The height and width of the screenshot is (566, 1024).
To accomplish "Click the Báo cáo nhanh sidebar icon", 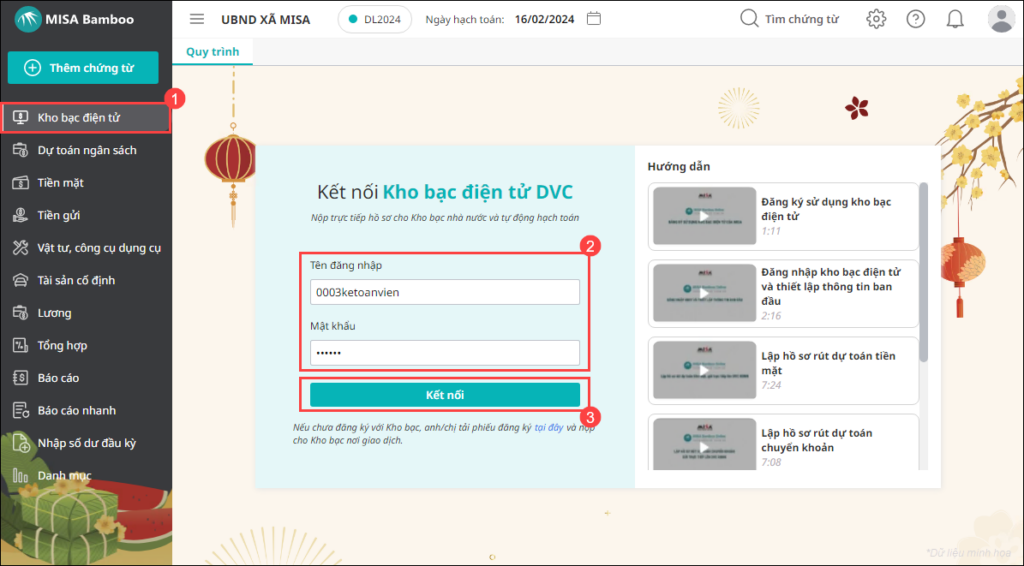I will point(20,410).
